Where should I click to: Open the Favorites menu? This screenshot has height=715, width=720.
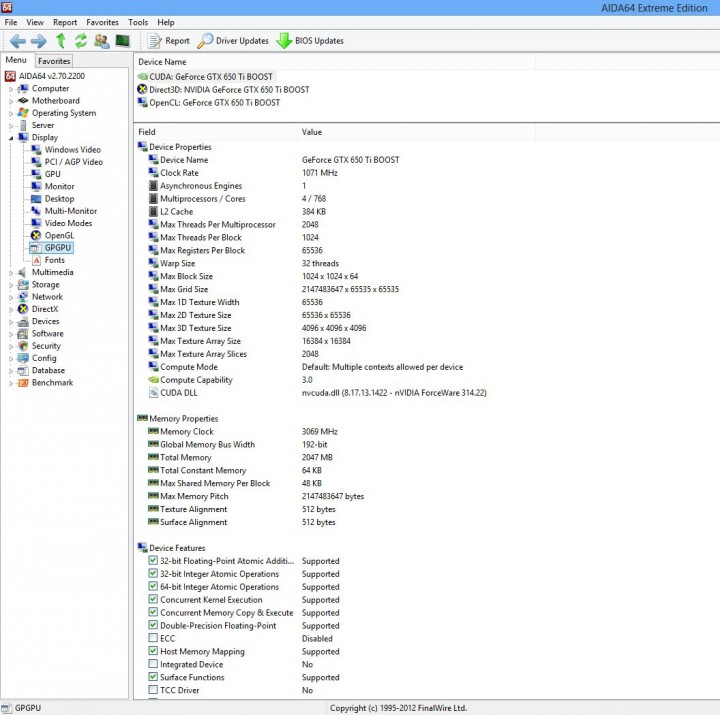(102, 23)
